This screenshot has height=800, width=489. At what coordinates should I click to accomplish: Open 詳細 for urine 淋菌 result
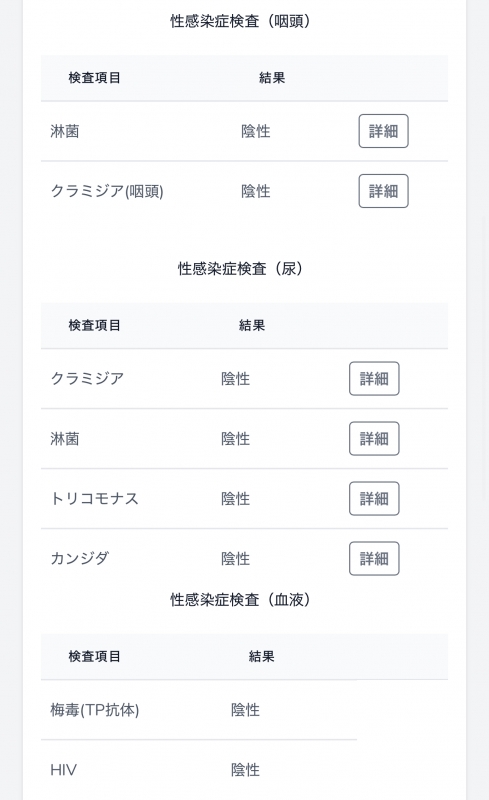(374, 439)
